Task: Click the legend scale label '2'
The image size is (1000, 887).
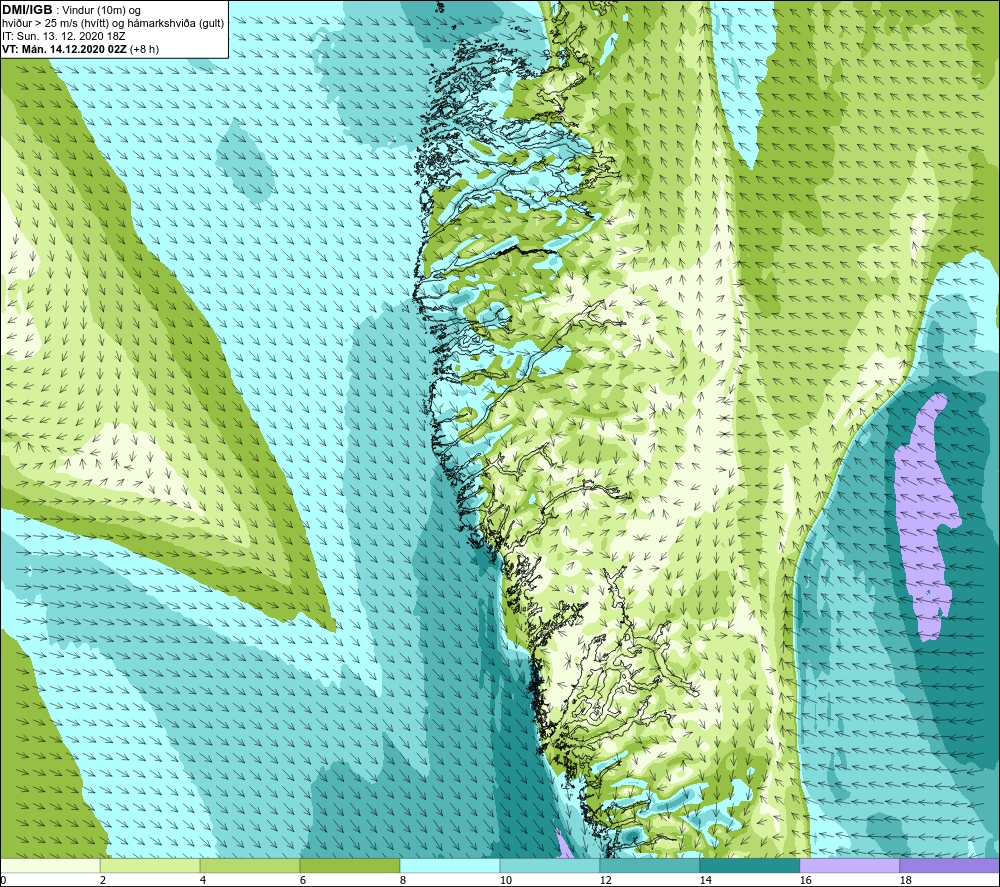Action: (x=103, y=881)
